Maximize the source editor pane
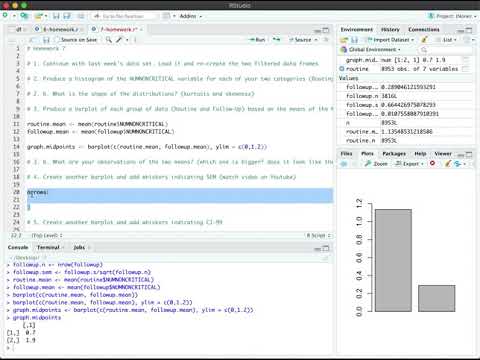The height and width of the screenshot is (360, 480). [x=326, y=30]
